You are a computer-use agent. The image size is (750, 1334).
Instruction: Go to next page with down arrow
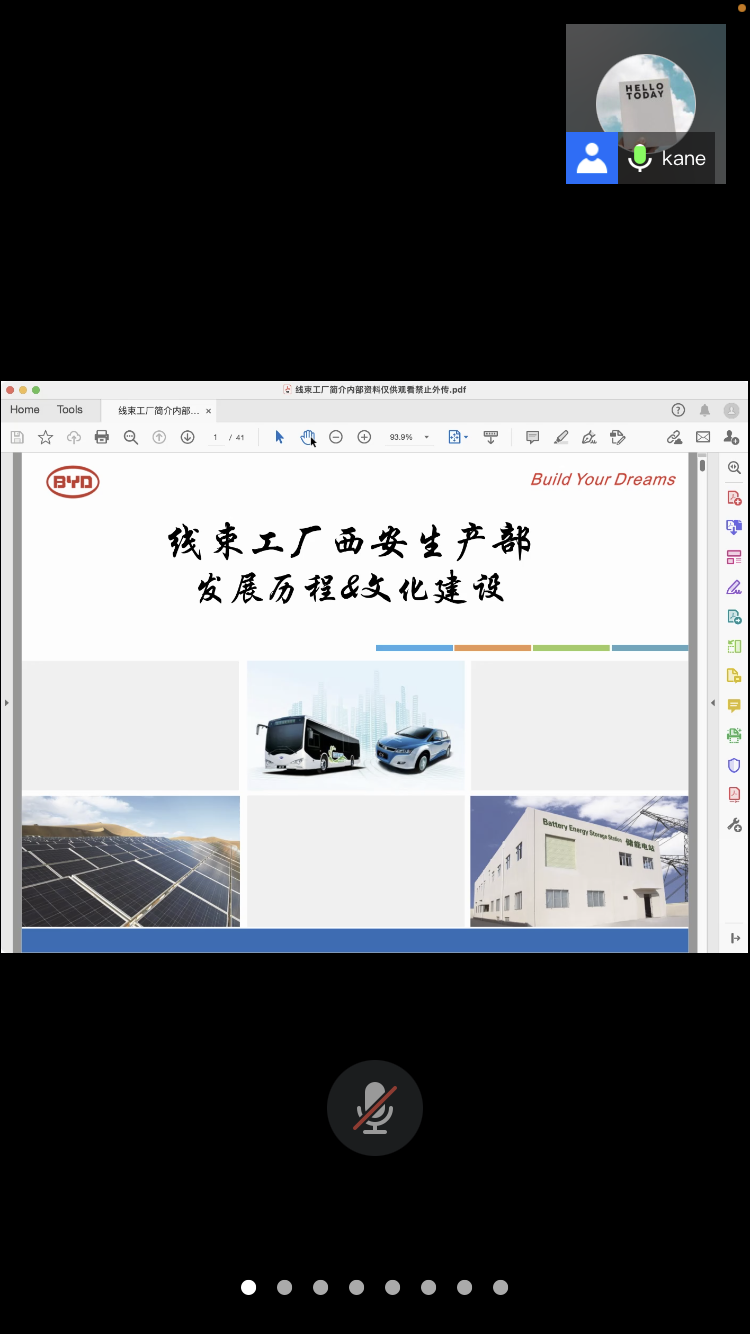point(187,437)
